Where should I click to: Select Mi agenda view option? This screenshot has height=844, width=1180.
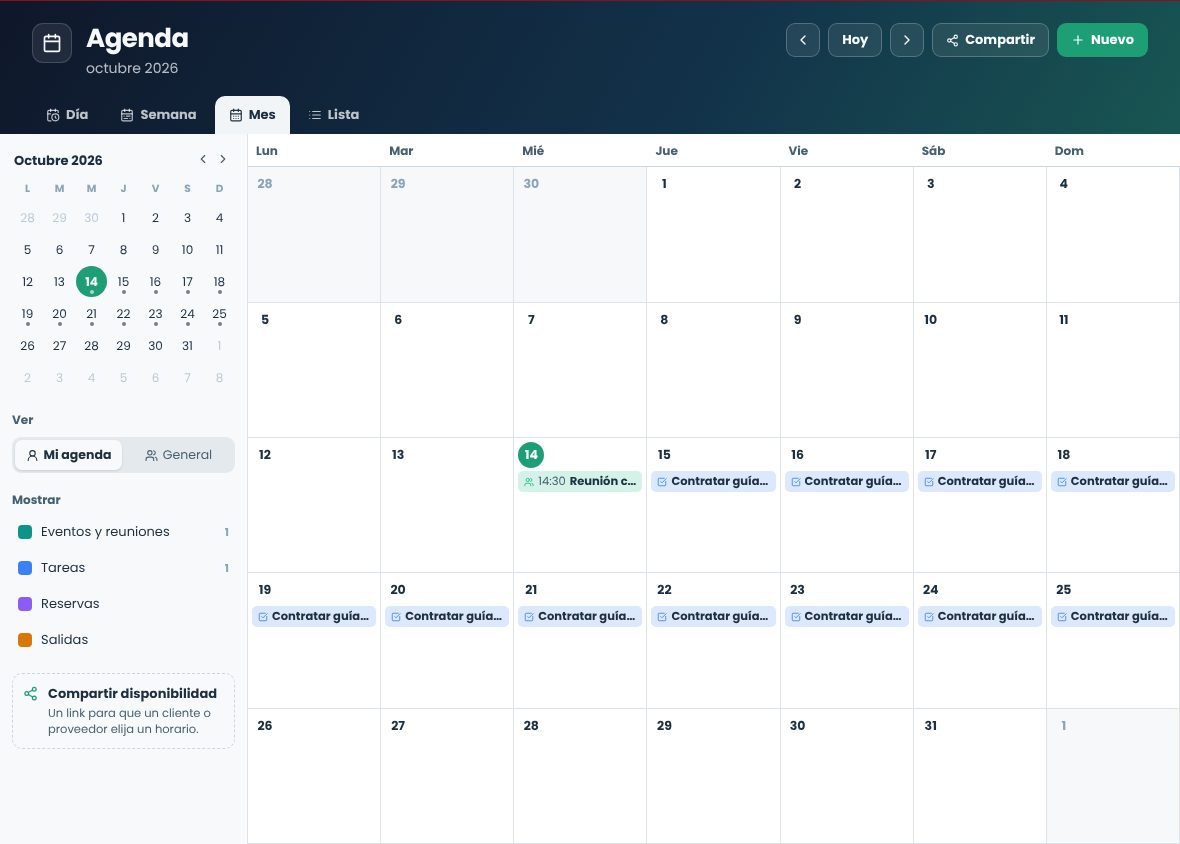point(68,455)
